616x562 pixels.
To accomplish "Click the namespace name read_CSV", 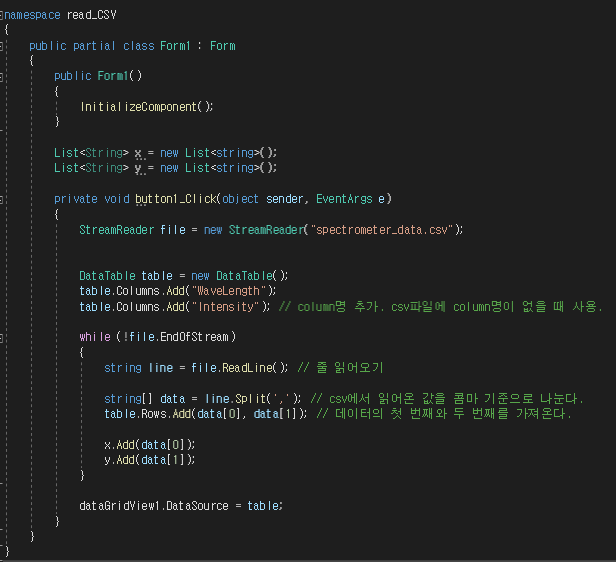I will [92, 15].
